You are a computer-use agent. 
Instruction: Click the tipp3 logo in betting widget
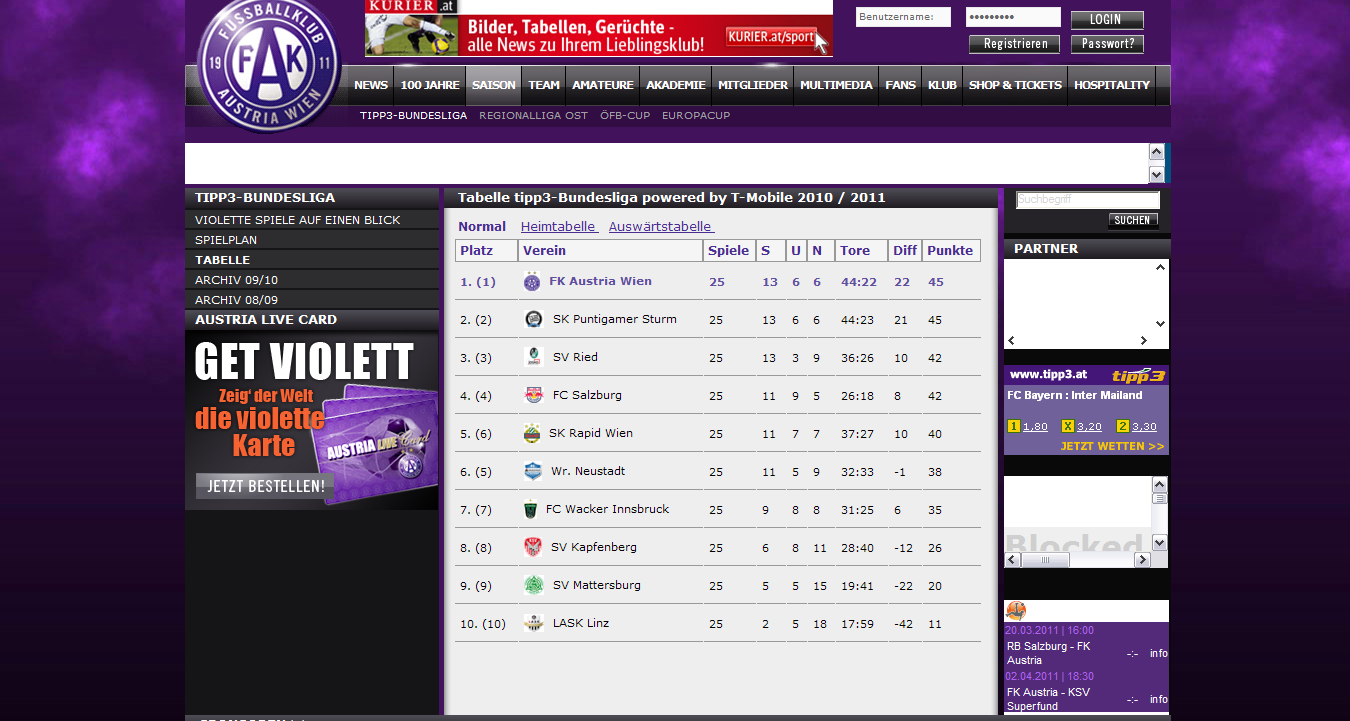(x=1139, y=375)
